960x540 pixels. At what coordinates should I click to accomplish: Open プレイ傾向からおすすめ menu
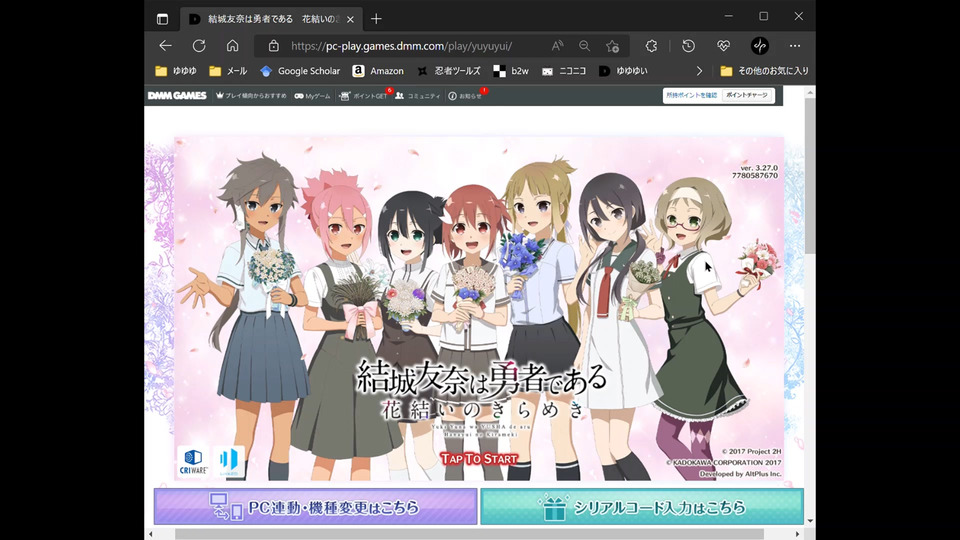251,96
